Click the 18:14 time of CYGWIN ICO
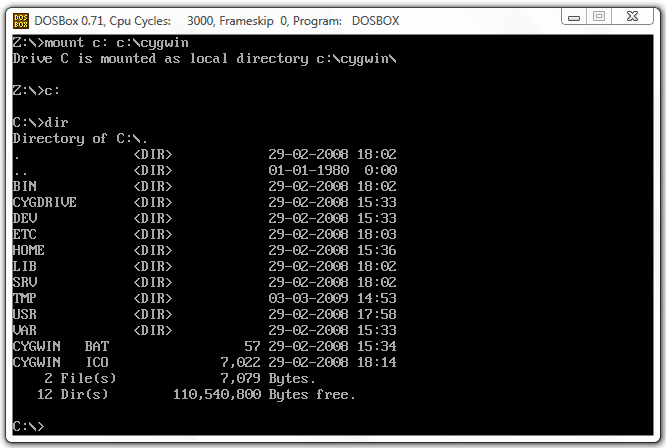The width and height of the screenshot is (666, 448). [377, 362]
